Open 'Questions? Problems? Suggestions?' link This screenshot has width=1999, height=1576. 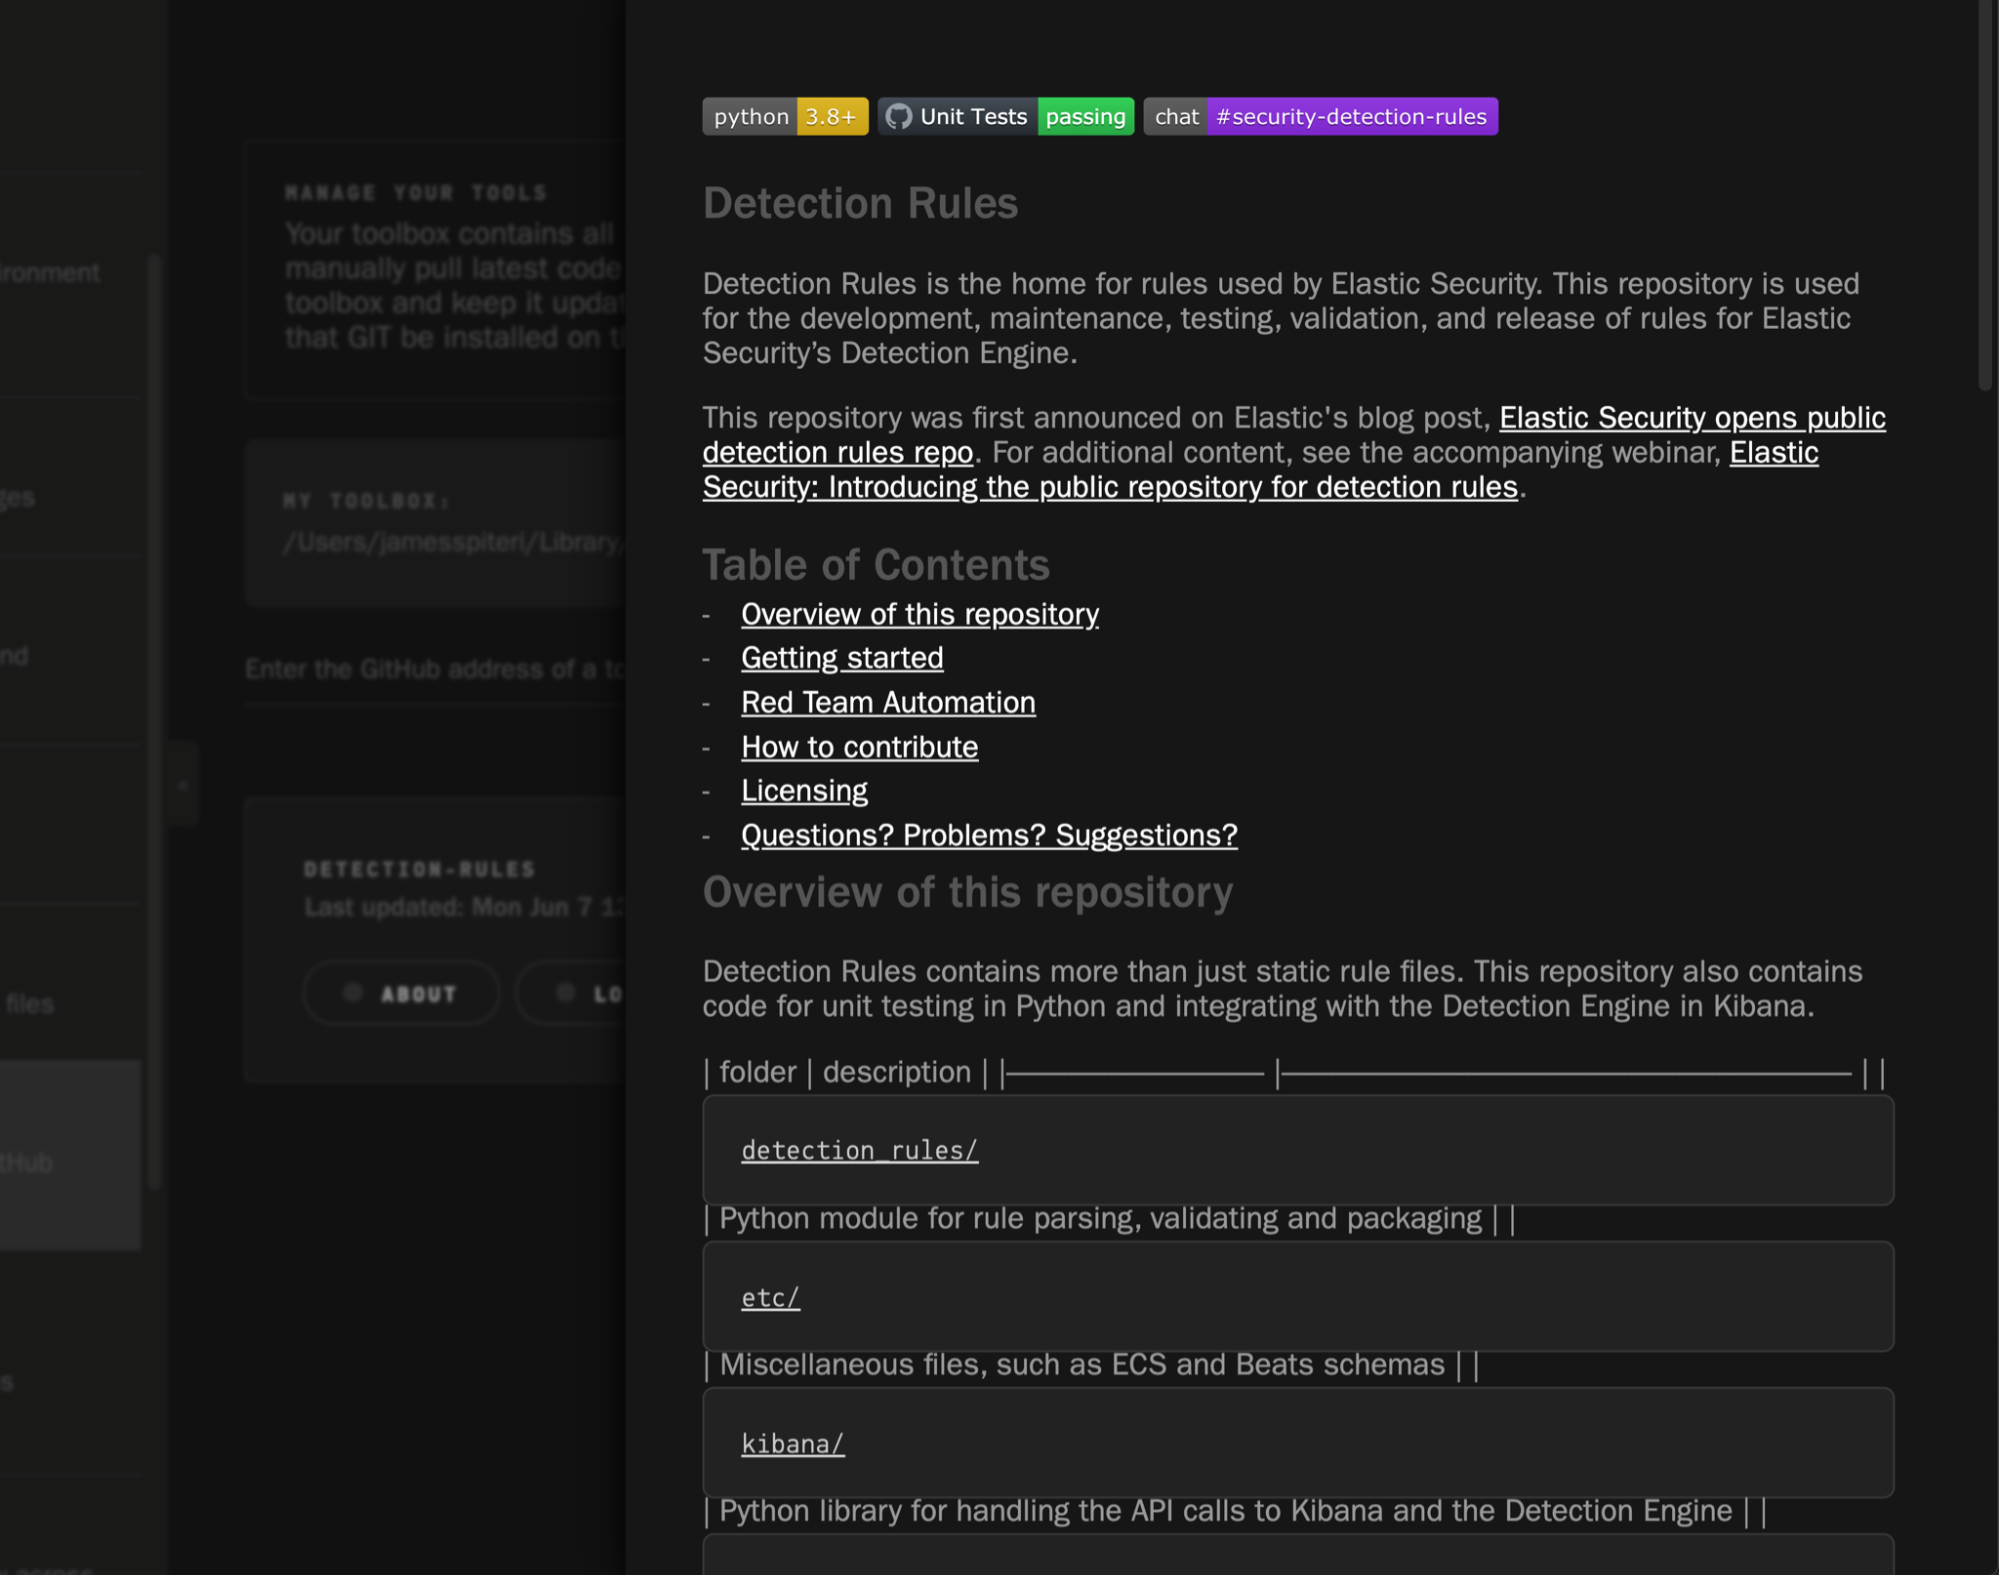(x=989, y=835)
